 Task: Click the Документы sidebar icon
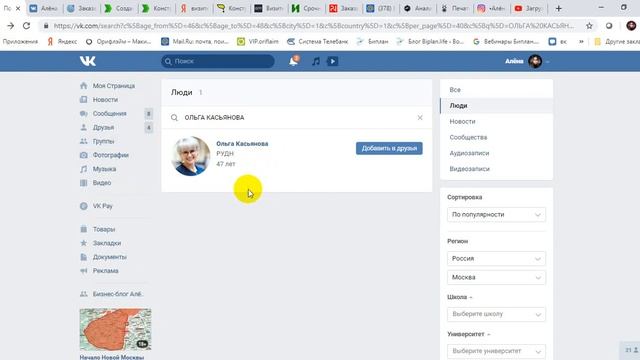tap(84, 257)
